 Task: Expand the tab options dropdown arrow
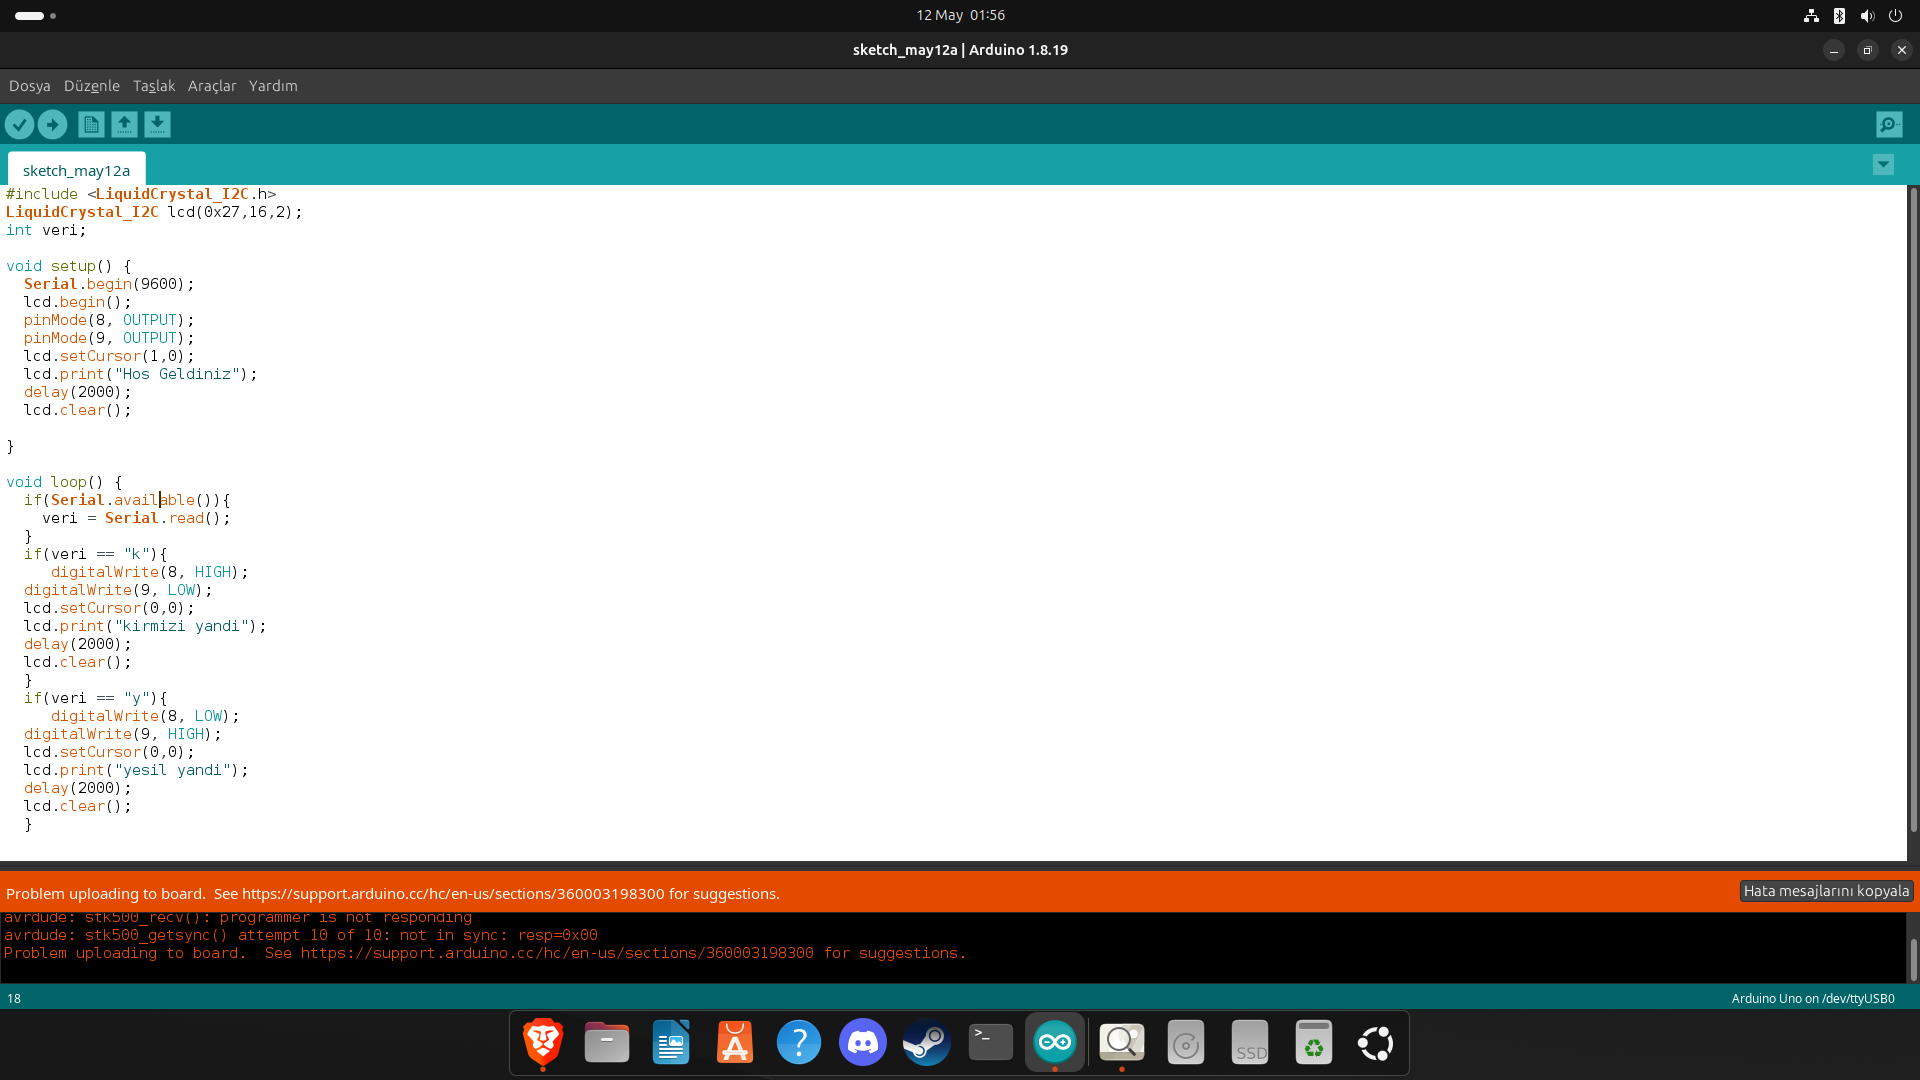coord(1883,165)
